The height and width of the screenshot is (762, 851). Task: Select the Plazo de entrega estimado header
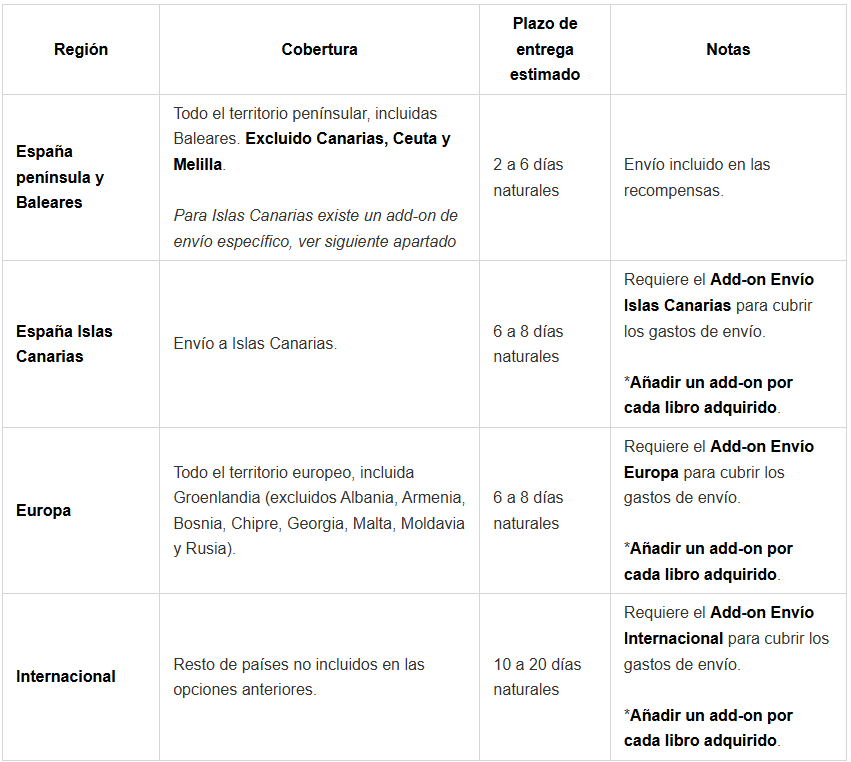544,49
